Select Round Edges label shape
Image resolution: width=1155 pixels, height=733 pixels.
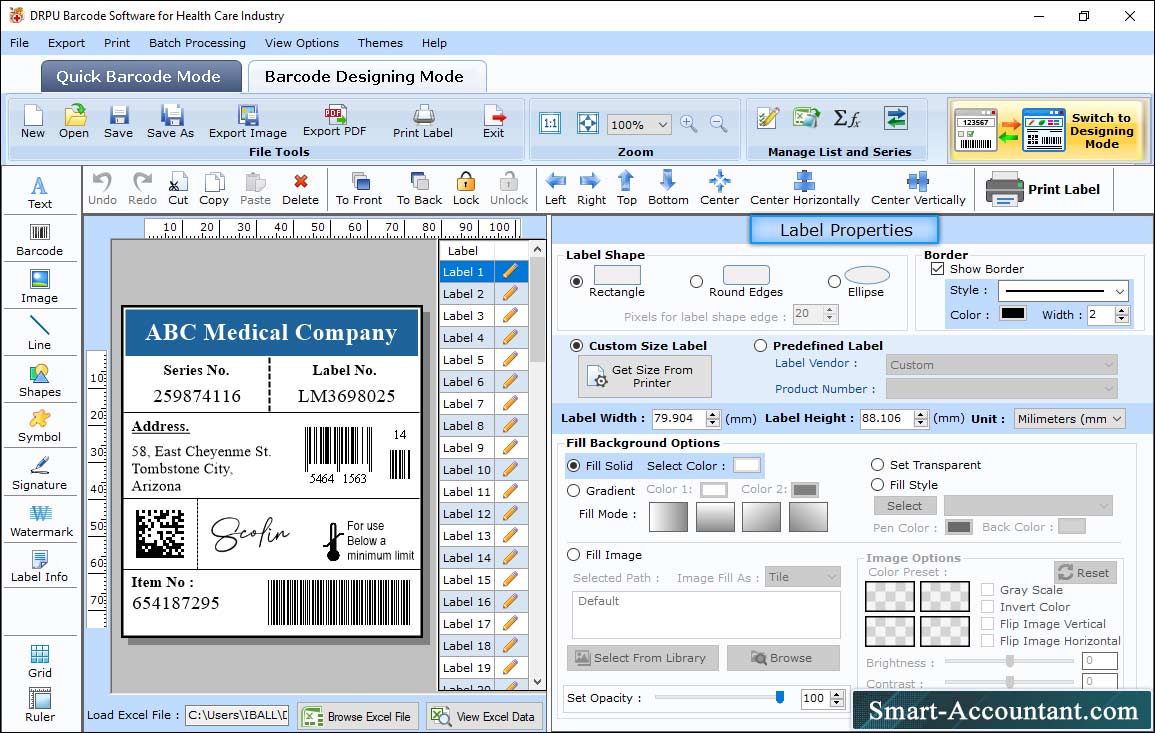pyautogui.click(x=696, y=281)
